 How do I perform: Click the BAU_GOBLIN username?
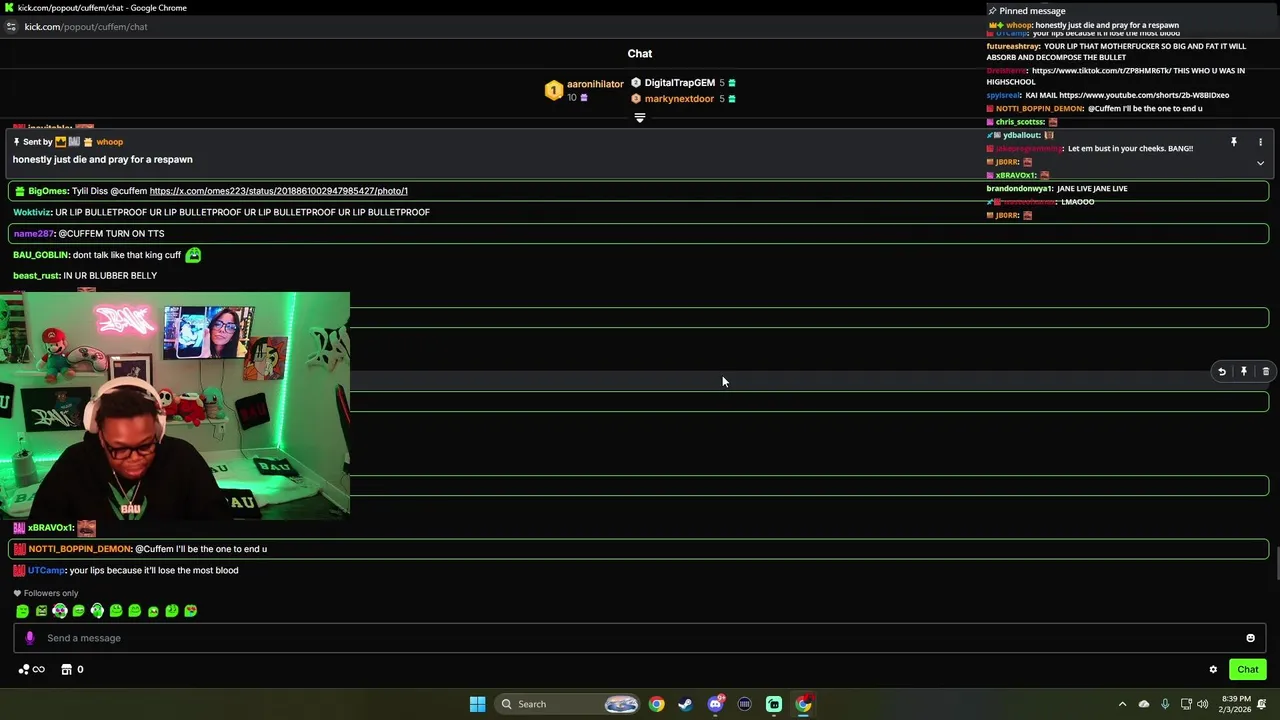(40, 255)
